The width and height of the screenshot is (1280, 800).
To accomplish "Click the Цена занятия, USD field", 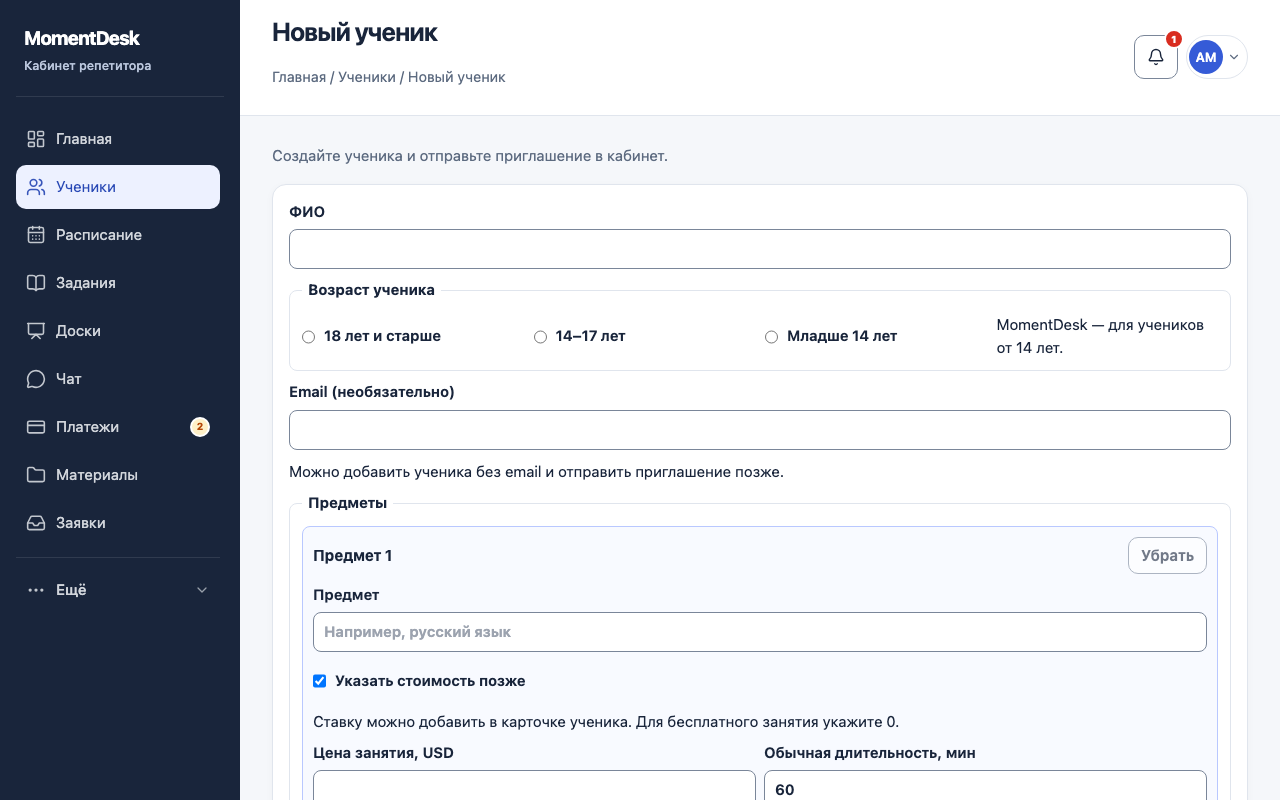I will point(534,786).
